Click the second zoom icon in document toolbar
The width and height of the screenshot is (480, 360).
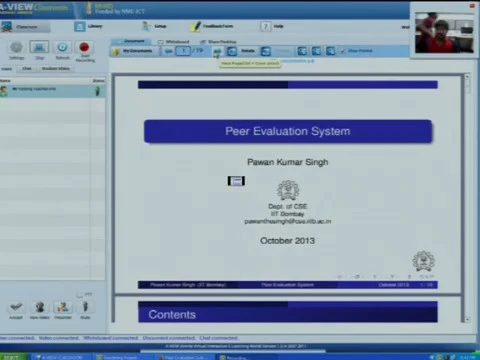point(317,51)
